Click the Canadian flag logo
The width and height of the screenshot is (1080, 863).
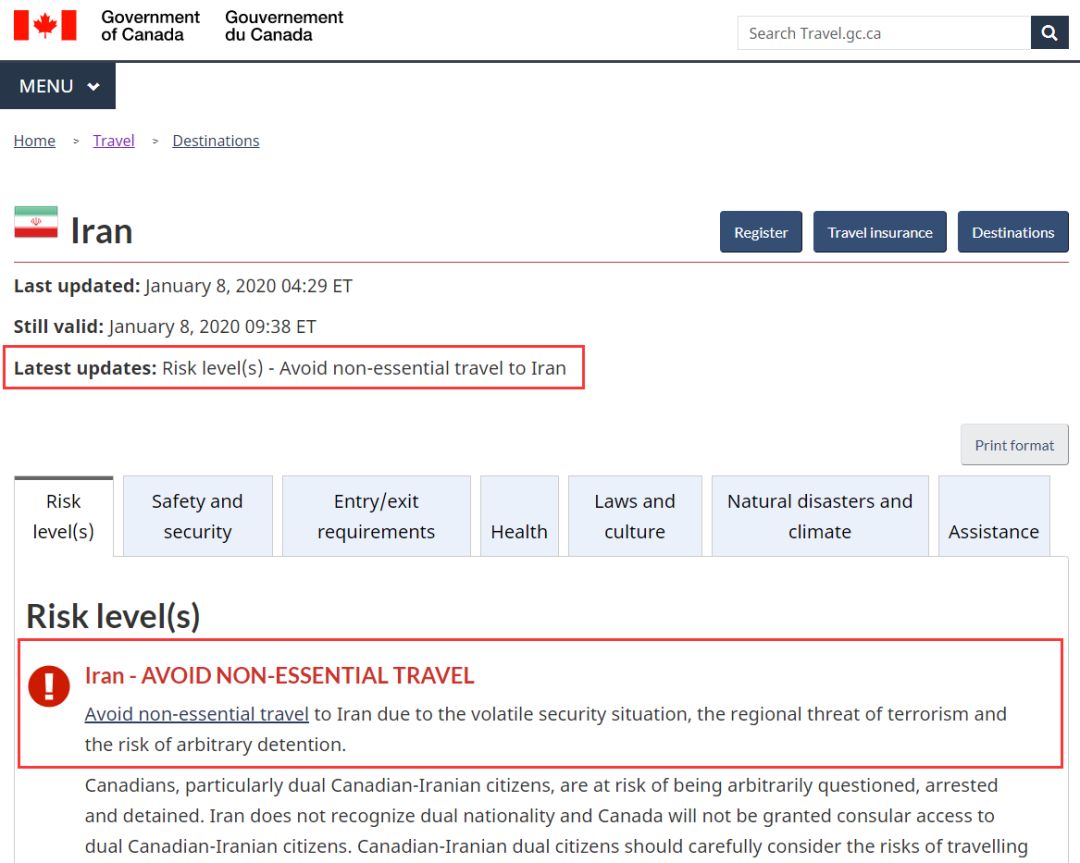pyautogui.click(x=45, y=25)
